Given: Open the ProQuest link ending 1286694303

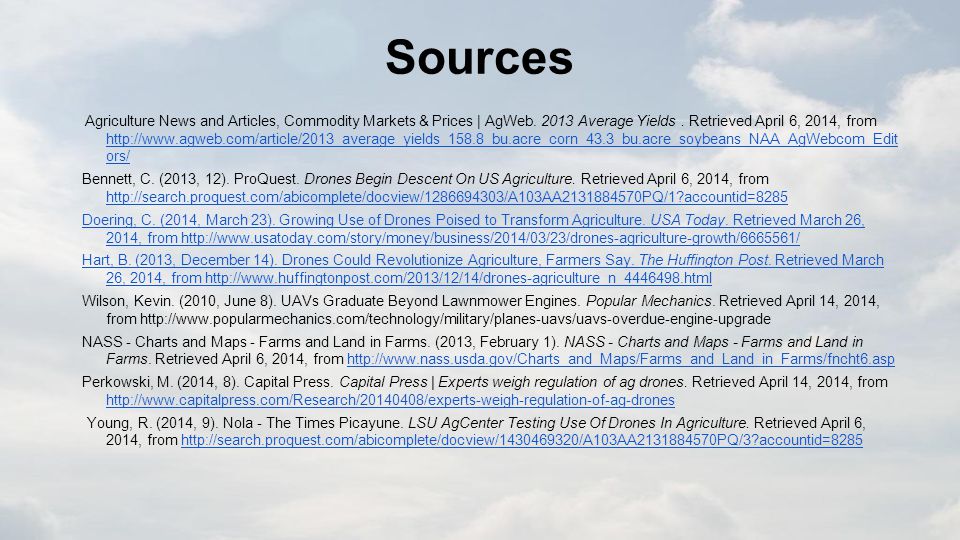Looking at the screenshot, I should (447, 197).
